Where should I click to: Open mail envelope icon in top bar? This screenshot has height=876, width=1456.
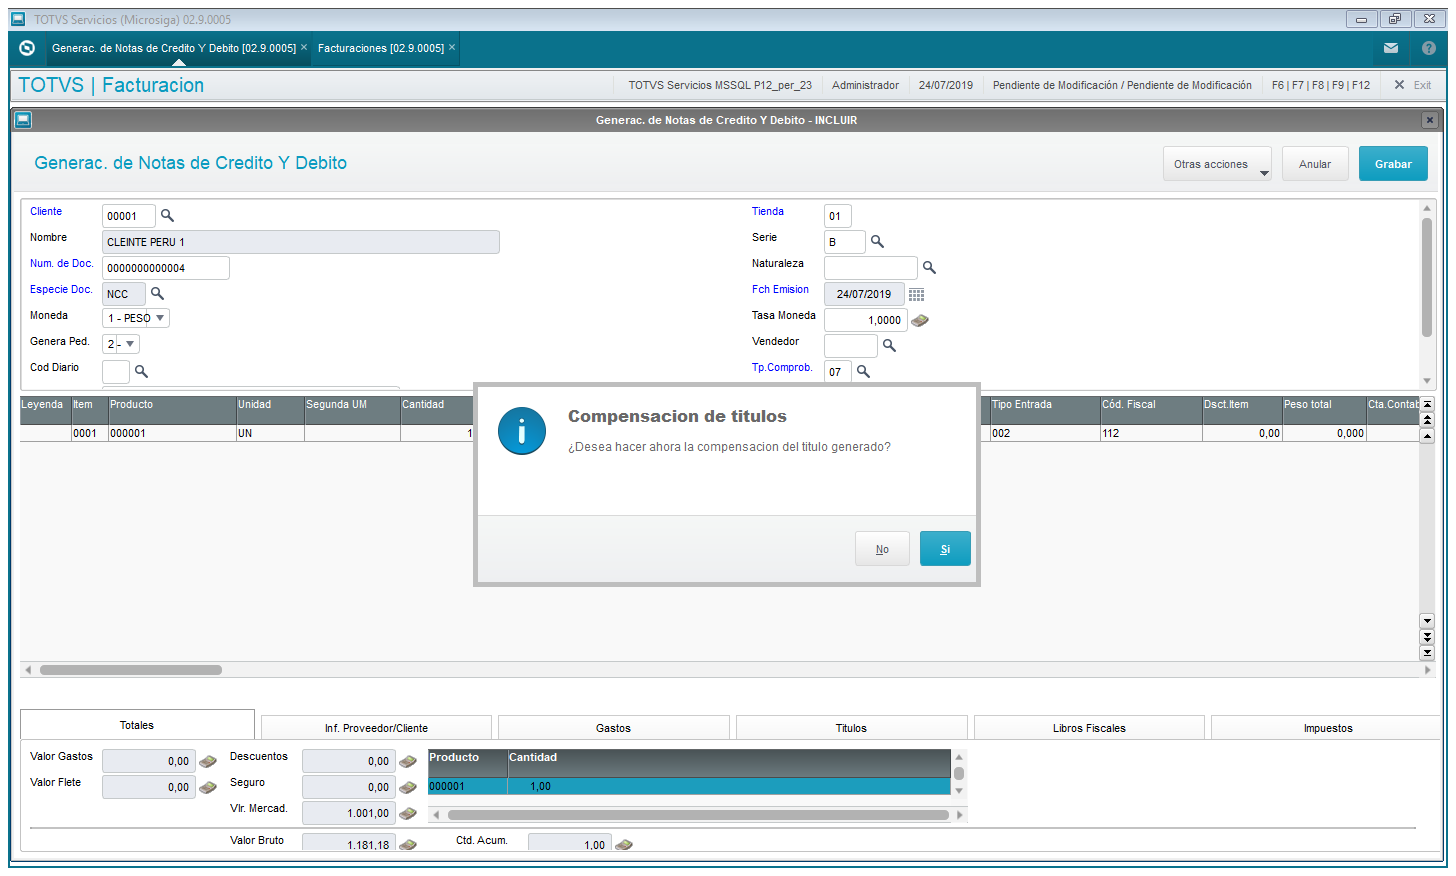[x=1391, y=48]
